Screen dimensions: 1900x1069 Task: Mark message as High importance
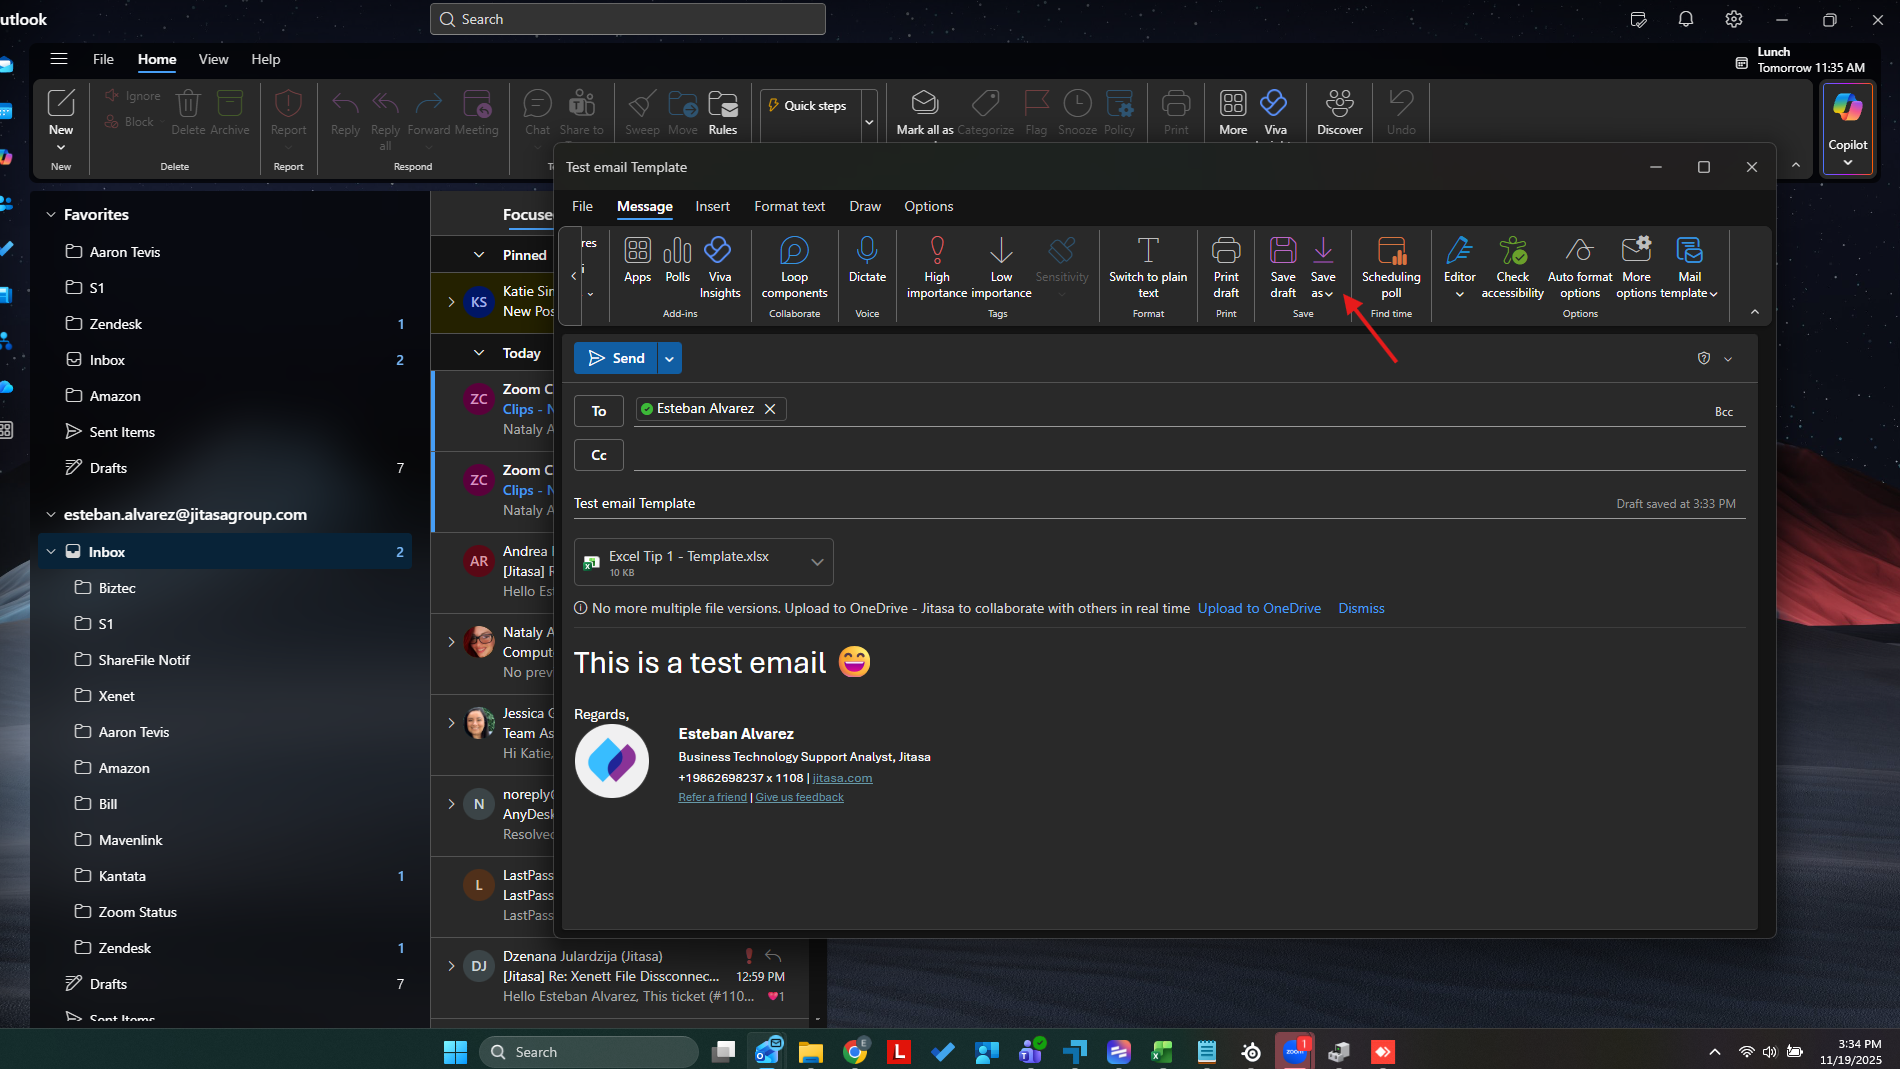pyautogui.click(x=937, y=251)
